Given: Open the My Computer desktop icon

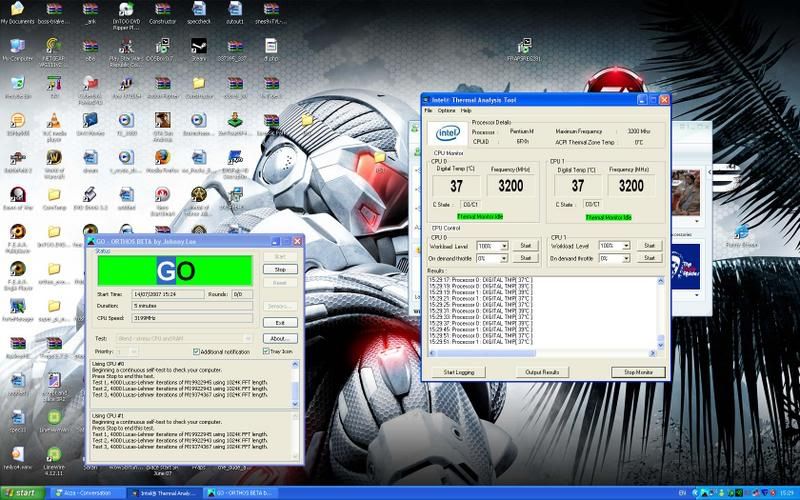Looking at the screenshot, I should click(x=17, y=46).
